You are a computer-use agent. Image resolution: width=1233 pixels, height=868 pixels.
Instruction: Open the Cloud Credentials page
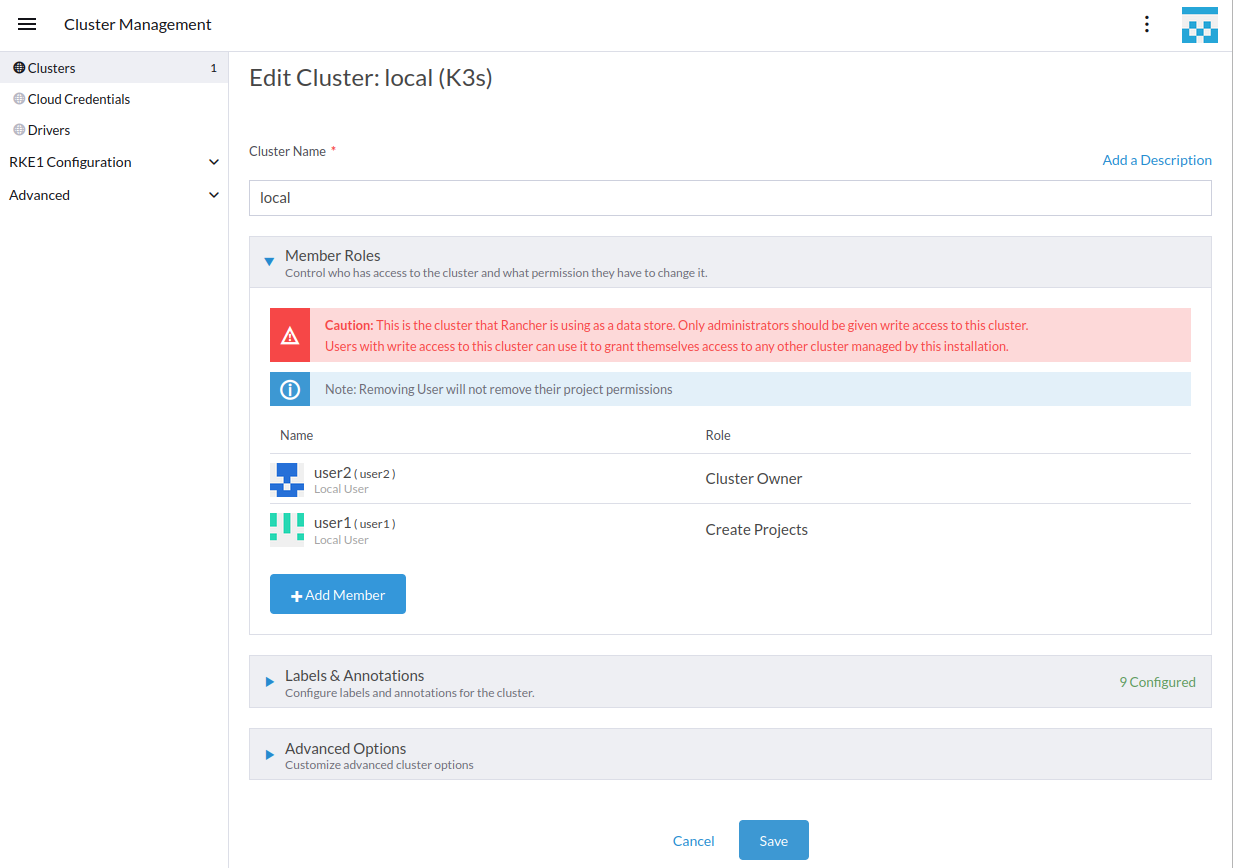(x=78, y=98)
